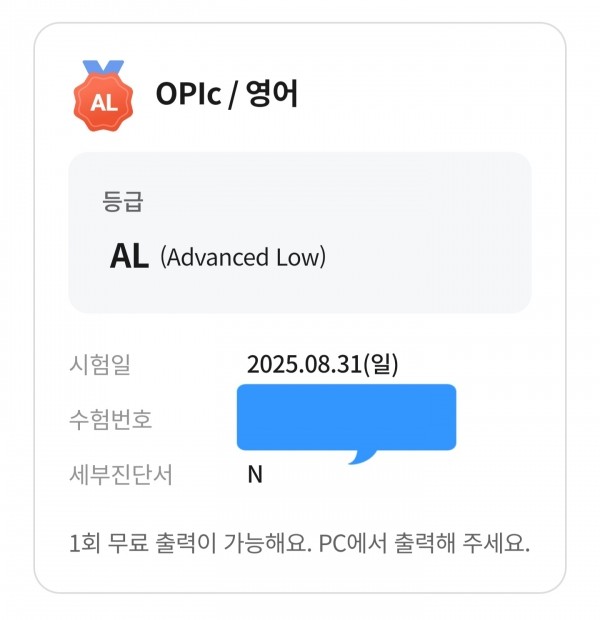Image resolution: width=600 pixels, height=620 pixels.
Task: Tap the bold AL grade text
Action: [x=129, y=256]
